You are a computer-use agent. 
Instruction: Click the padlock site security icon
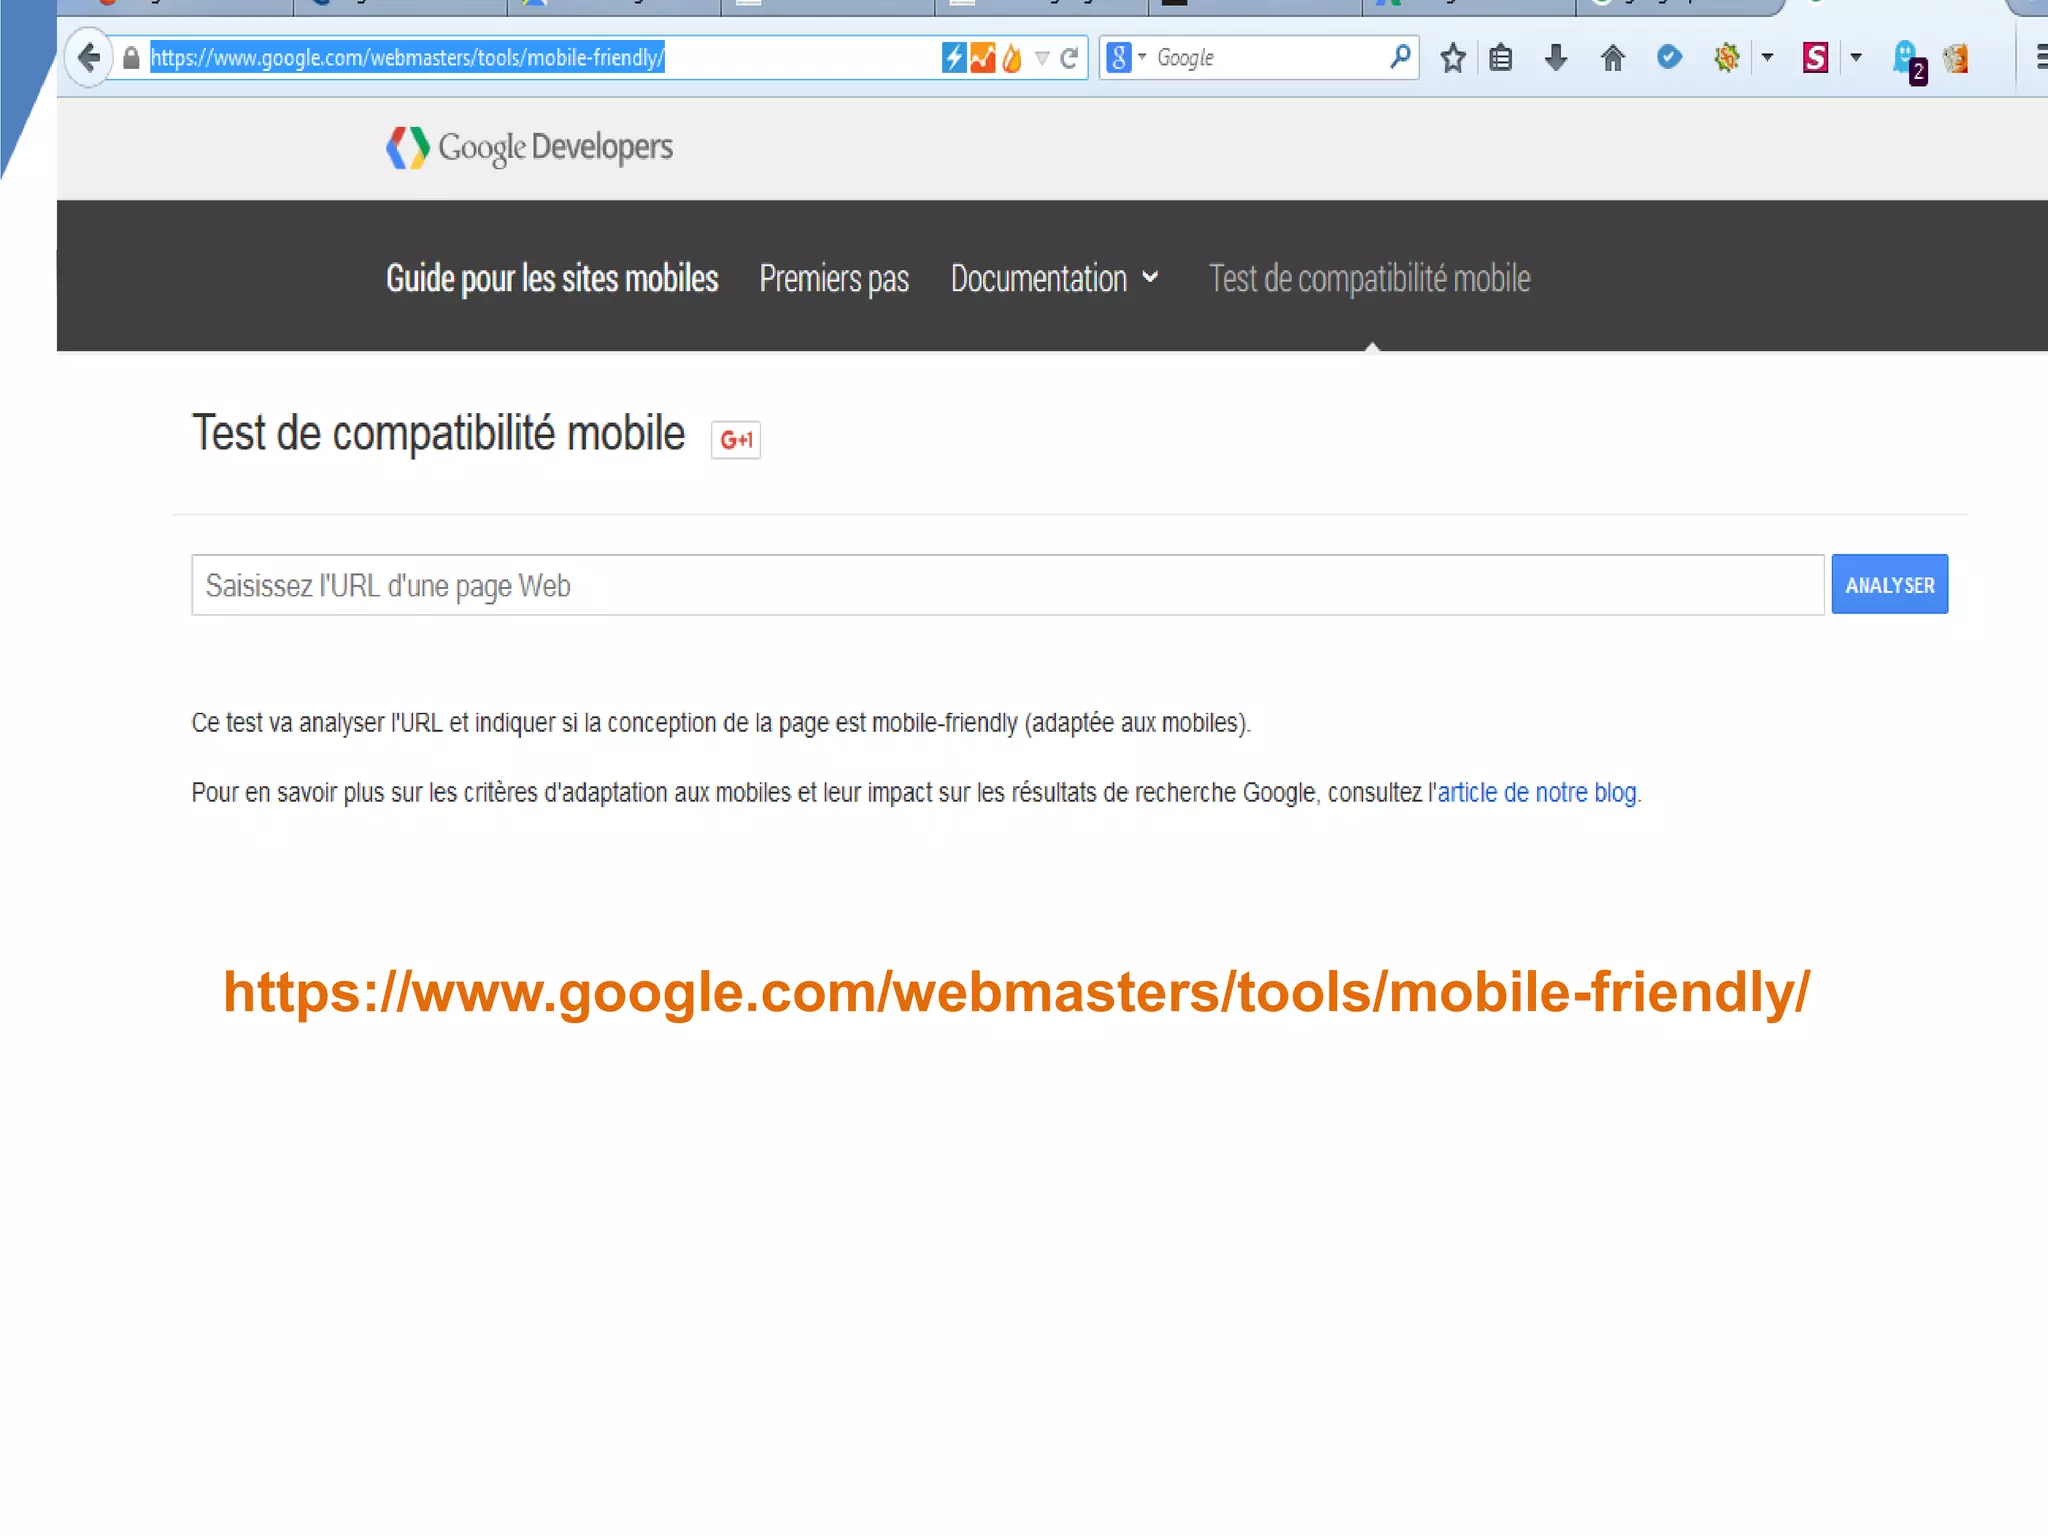click(131, 58)
